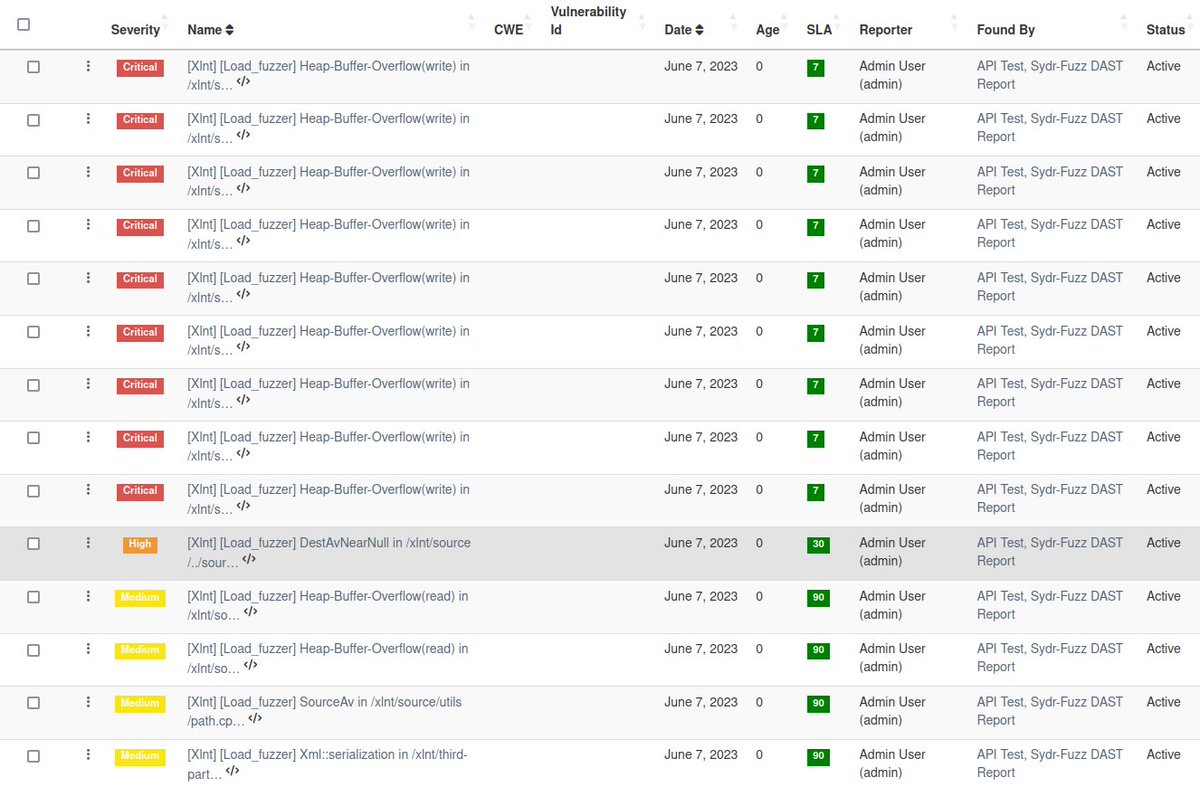
Task: Check the first Heap-Buffer-Overflow(read) row checkbox
Action: coord(33,597)
